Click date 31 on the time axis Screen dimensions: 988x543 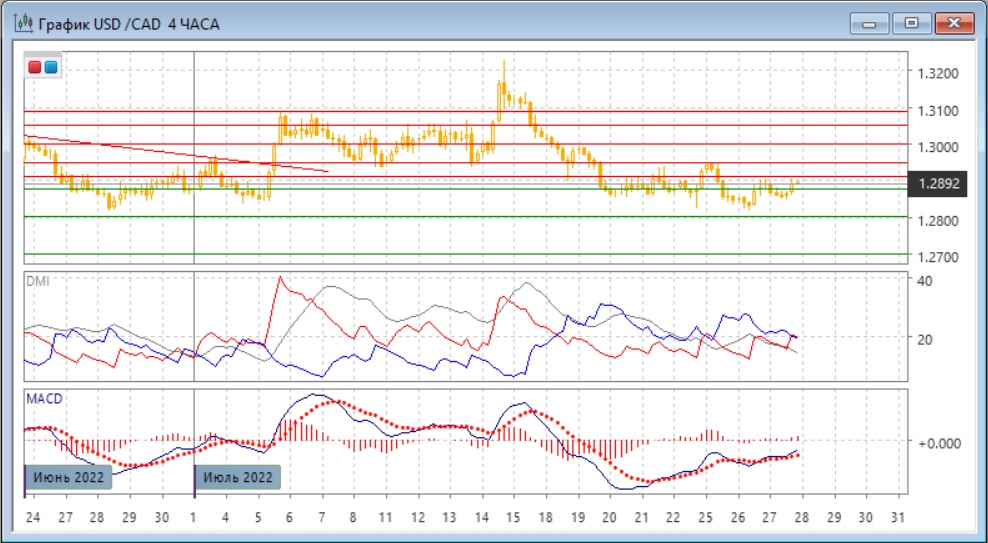tap(896, 518)
